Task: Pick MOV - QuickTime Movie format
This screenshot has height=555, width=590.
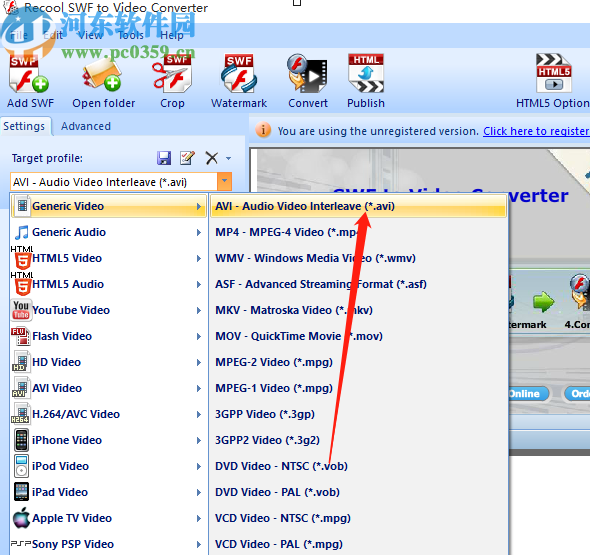Action: pyautogui.click(x=358, y=336)
